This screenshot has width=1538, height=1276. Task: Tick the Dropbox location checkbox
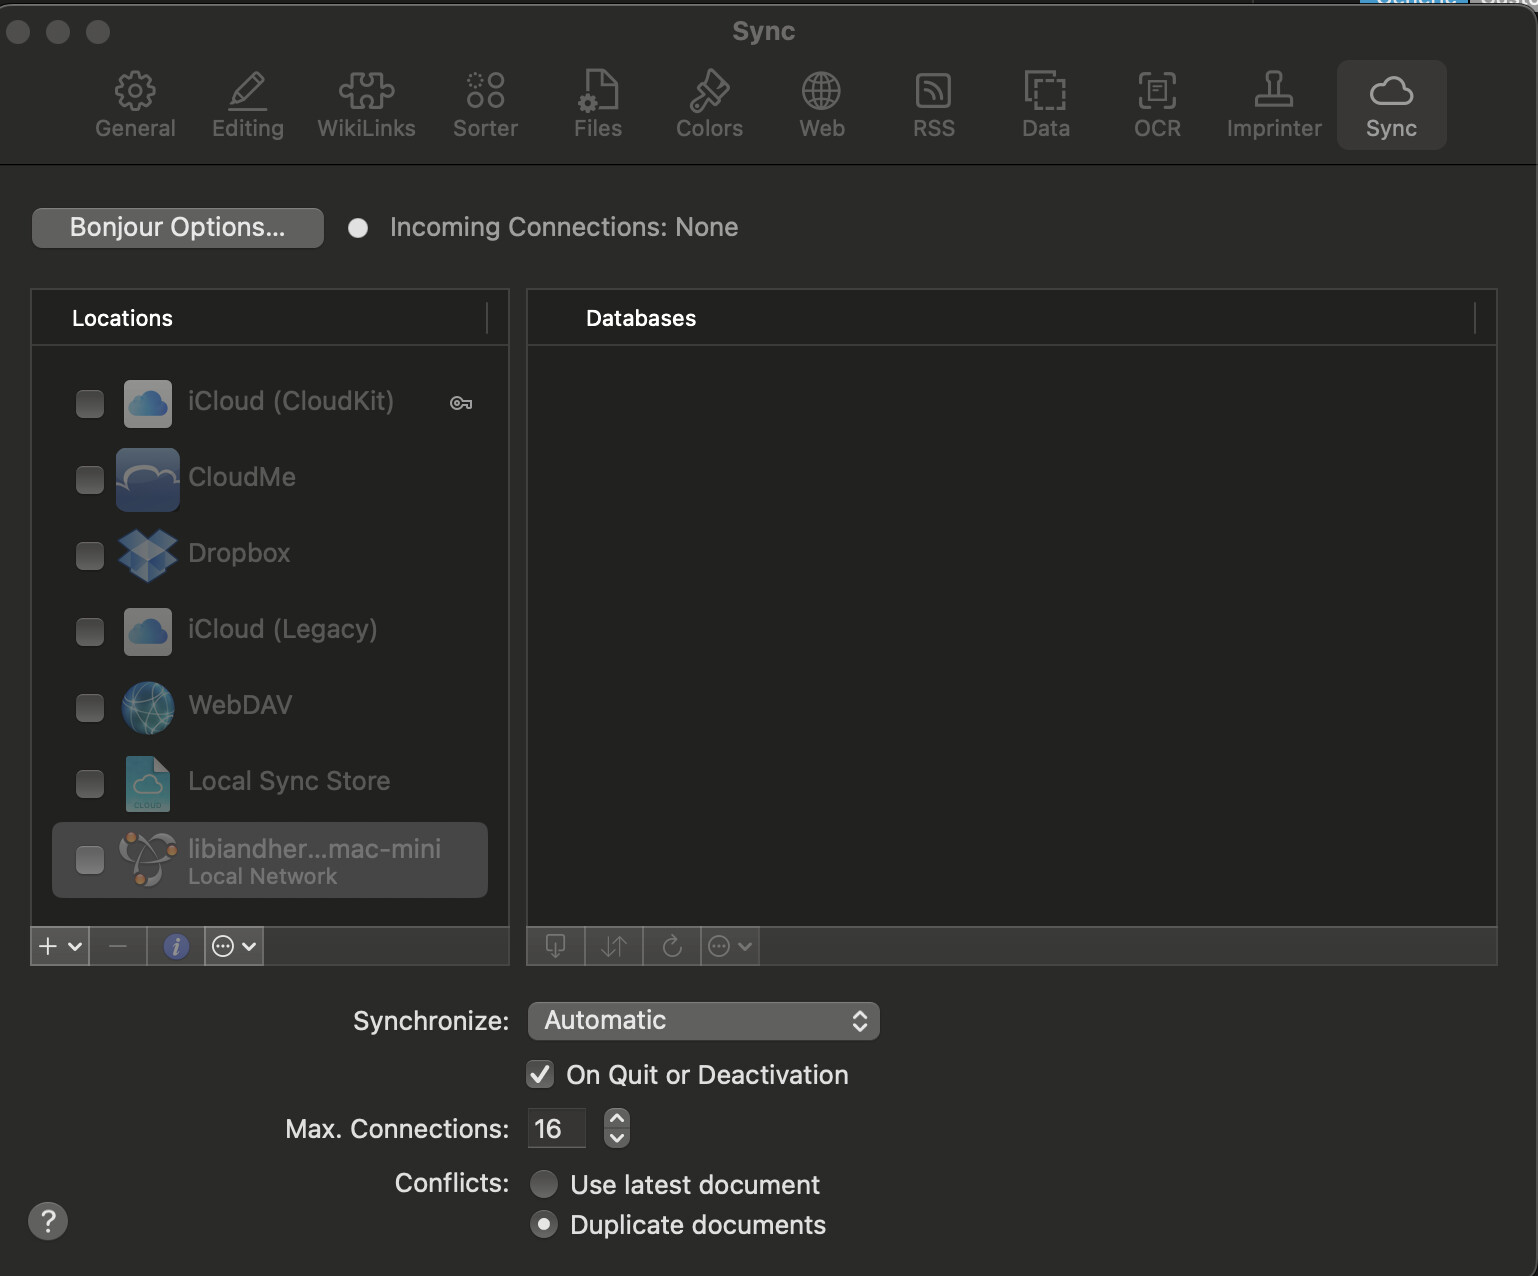tap(90, 555)
